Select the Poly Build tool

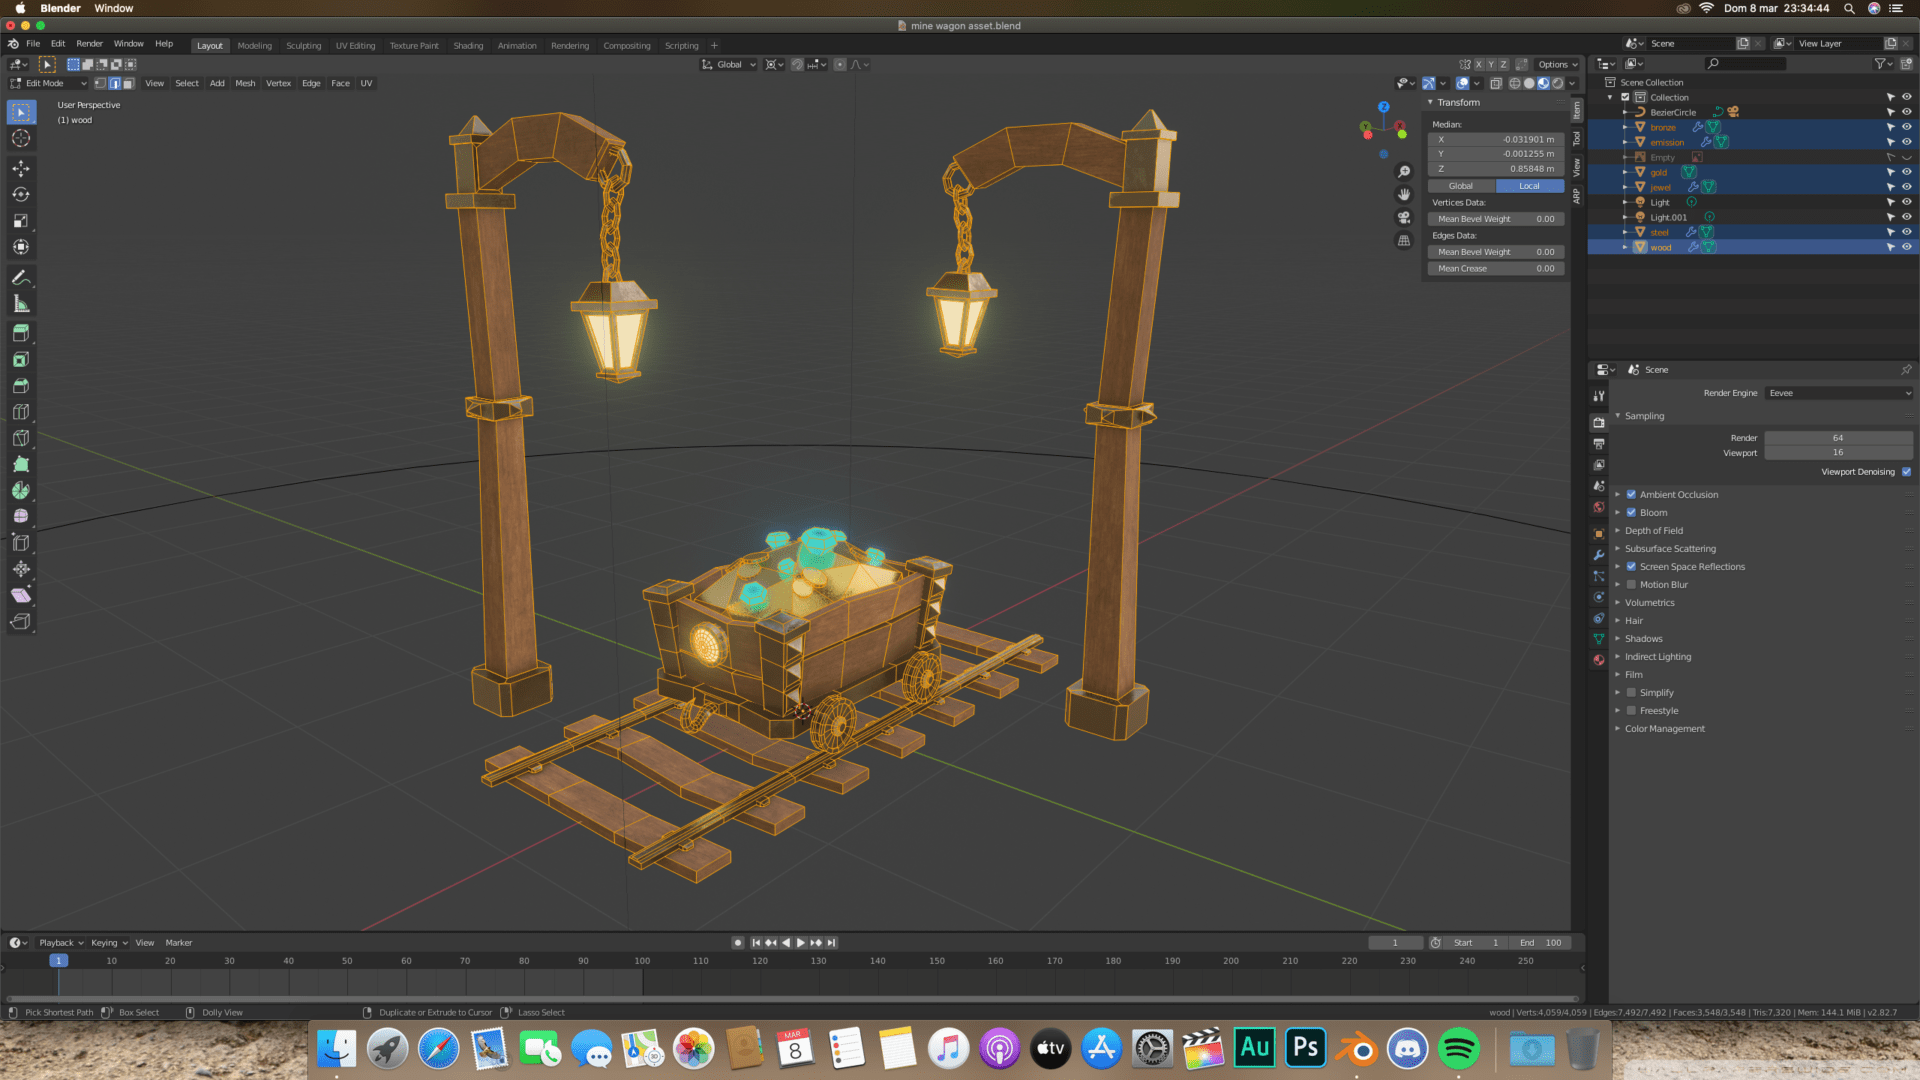click(x=21, y=464)
